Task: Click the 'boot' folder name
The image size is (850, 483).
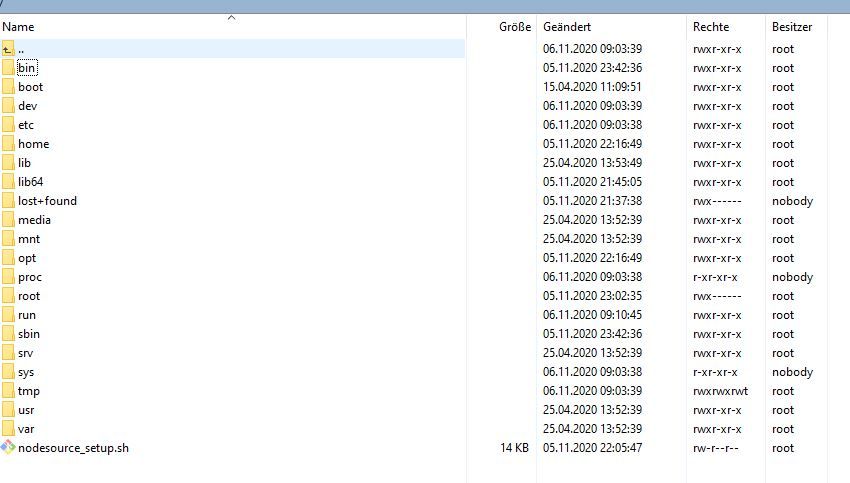Action: pos(30,87)
